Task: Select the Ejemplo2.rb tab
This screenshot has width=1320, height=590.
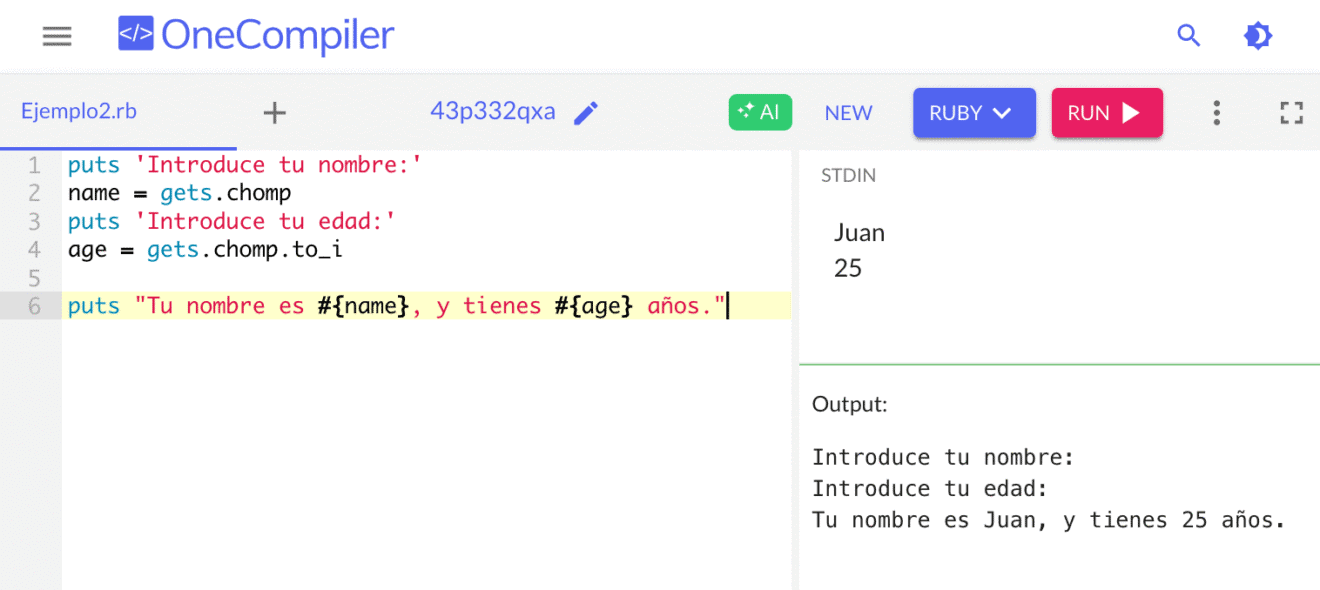Action: (x=78, y=112)
